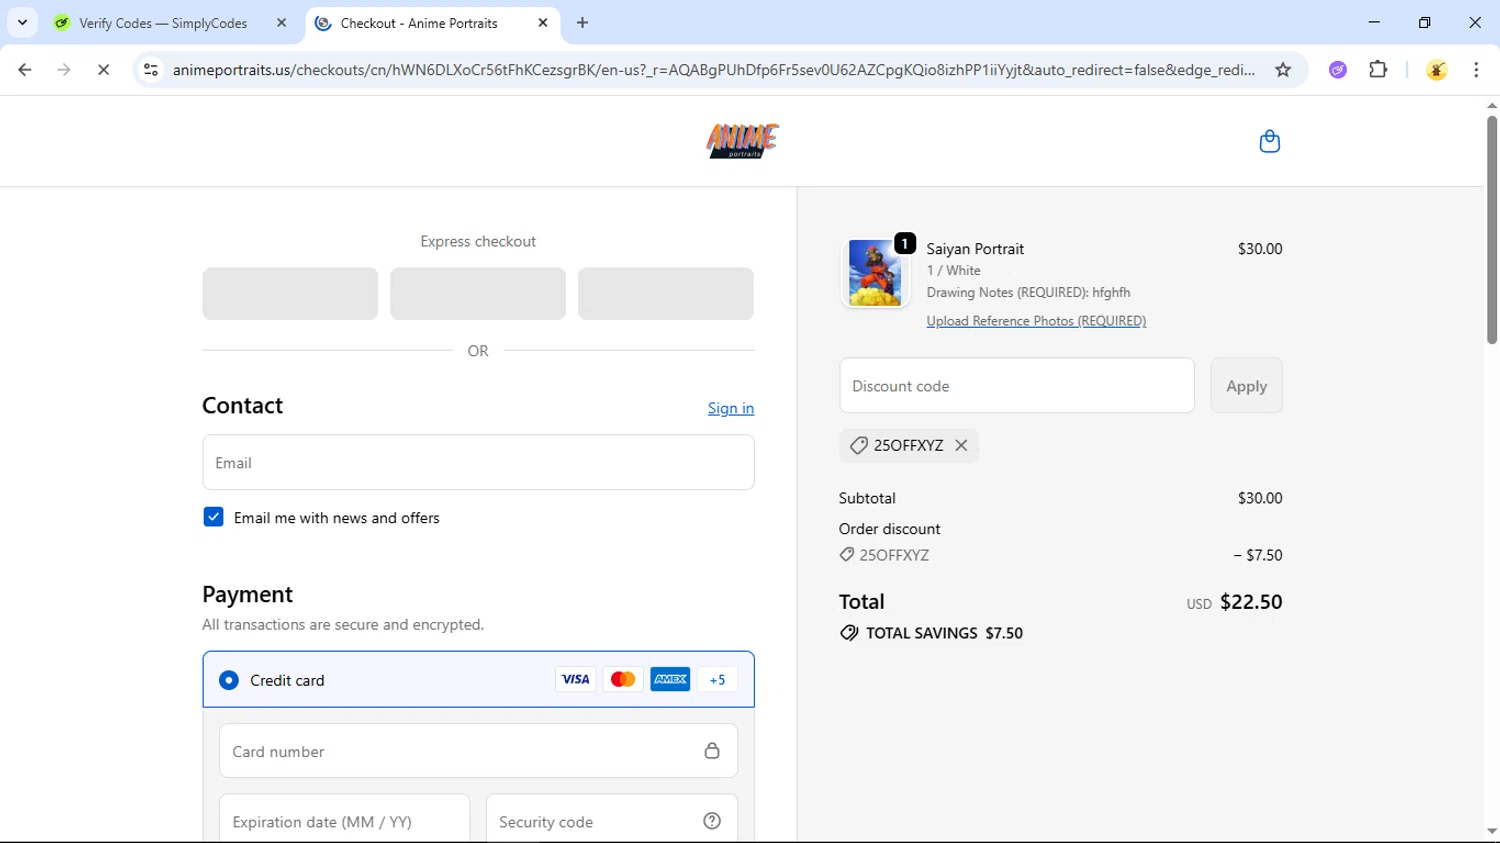This screenshot has width=1500, height=843.
Task: Click the page vertical scrollbar thumb
Action: [x=1491, y=230]
